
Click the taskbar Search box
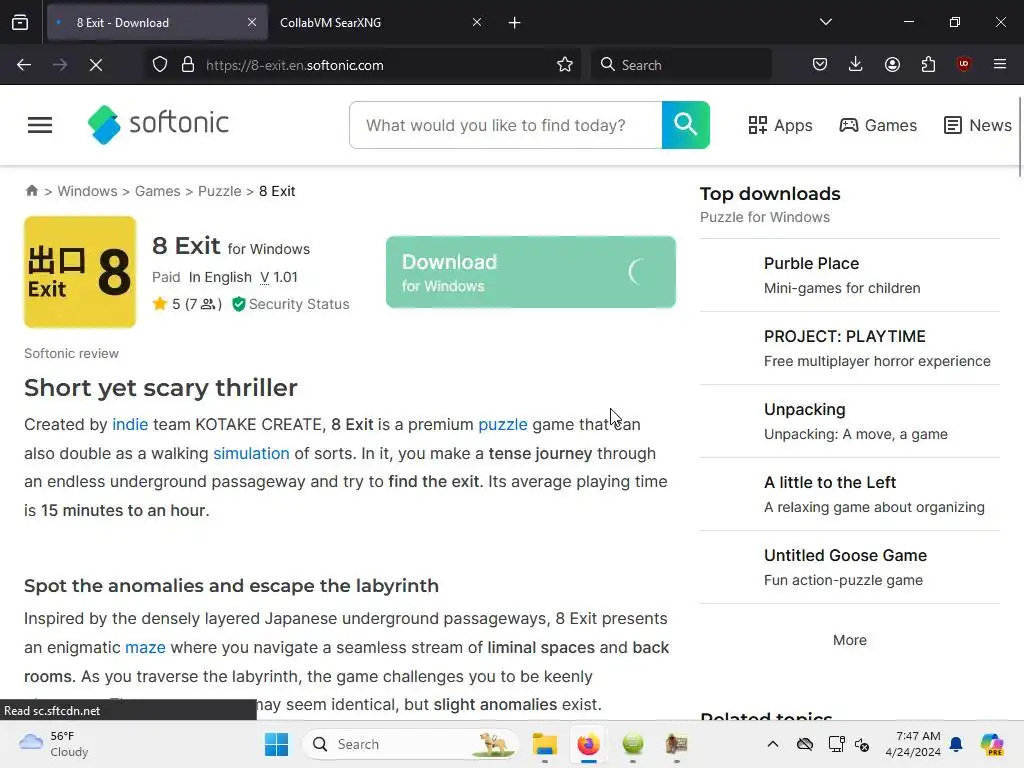tap(411, 744)
